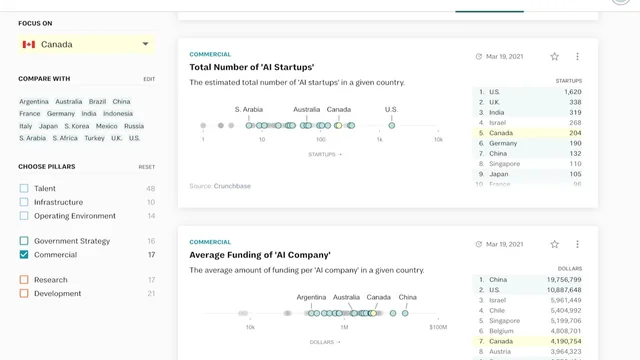Select U.K. in the compare list

click(116, 138)
